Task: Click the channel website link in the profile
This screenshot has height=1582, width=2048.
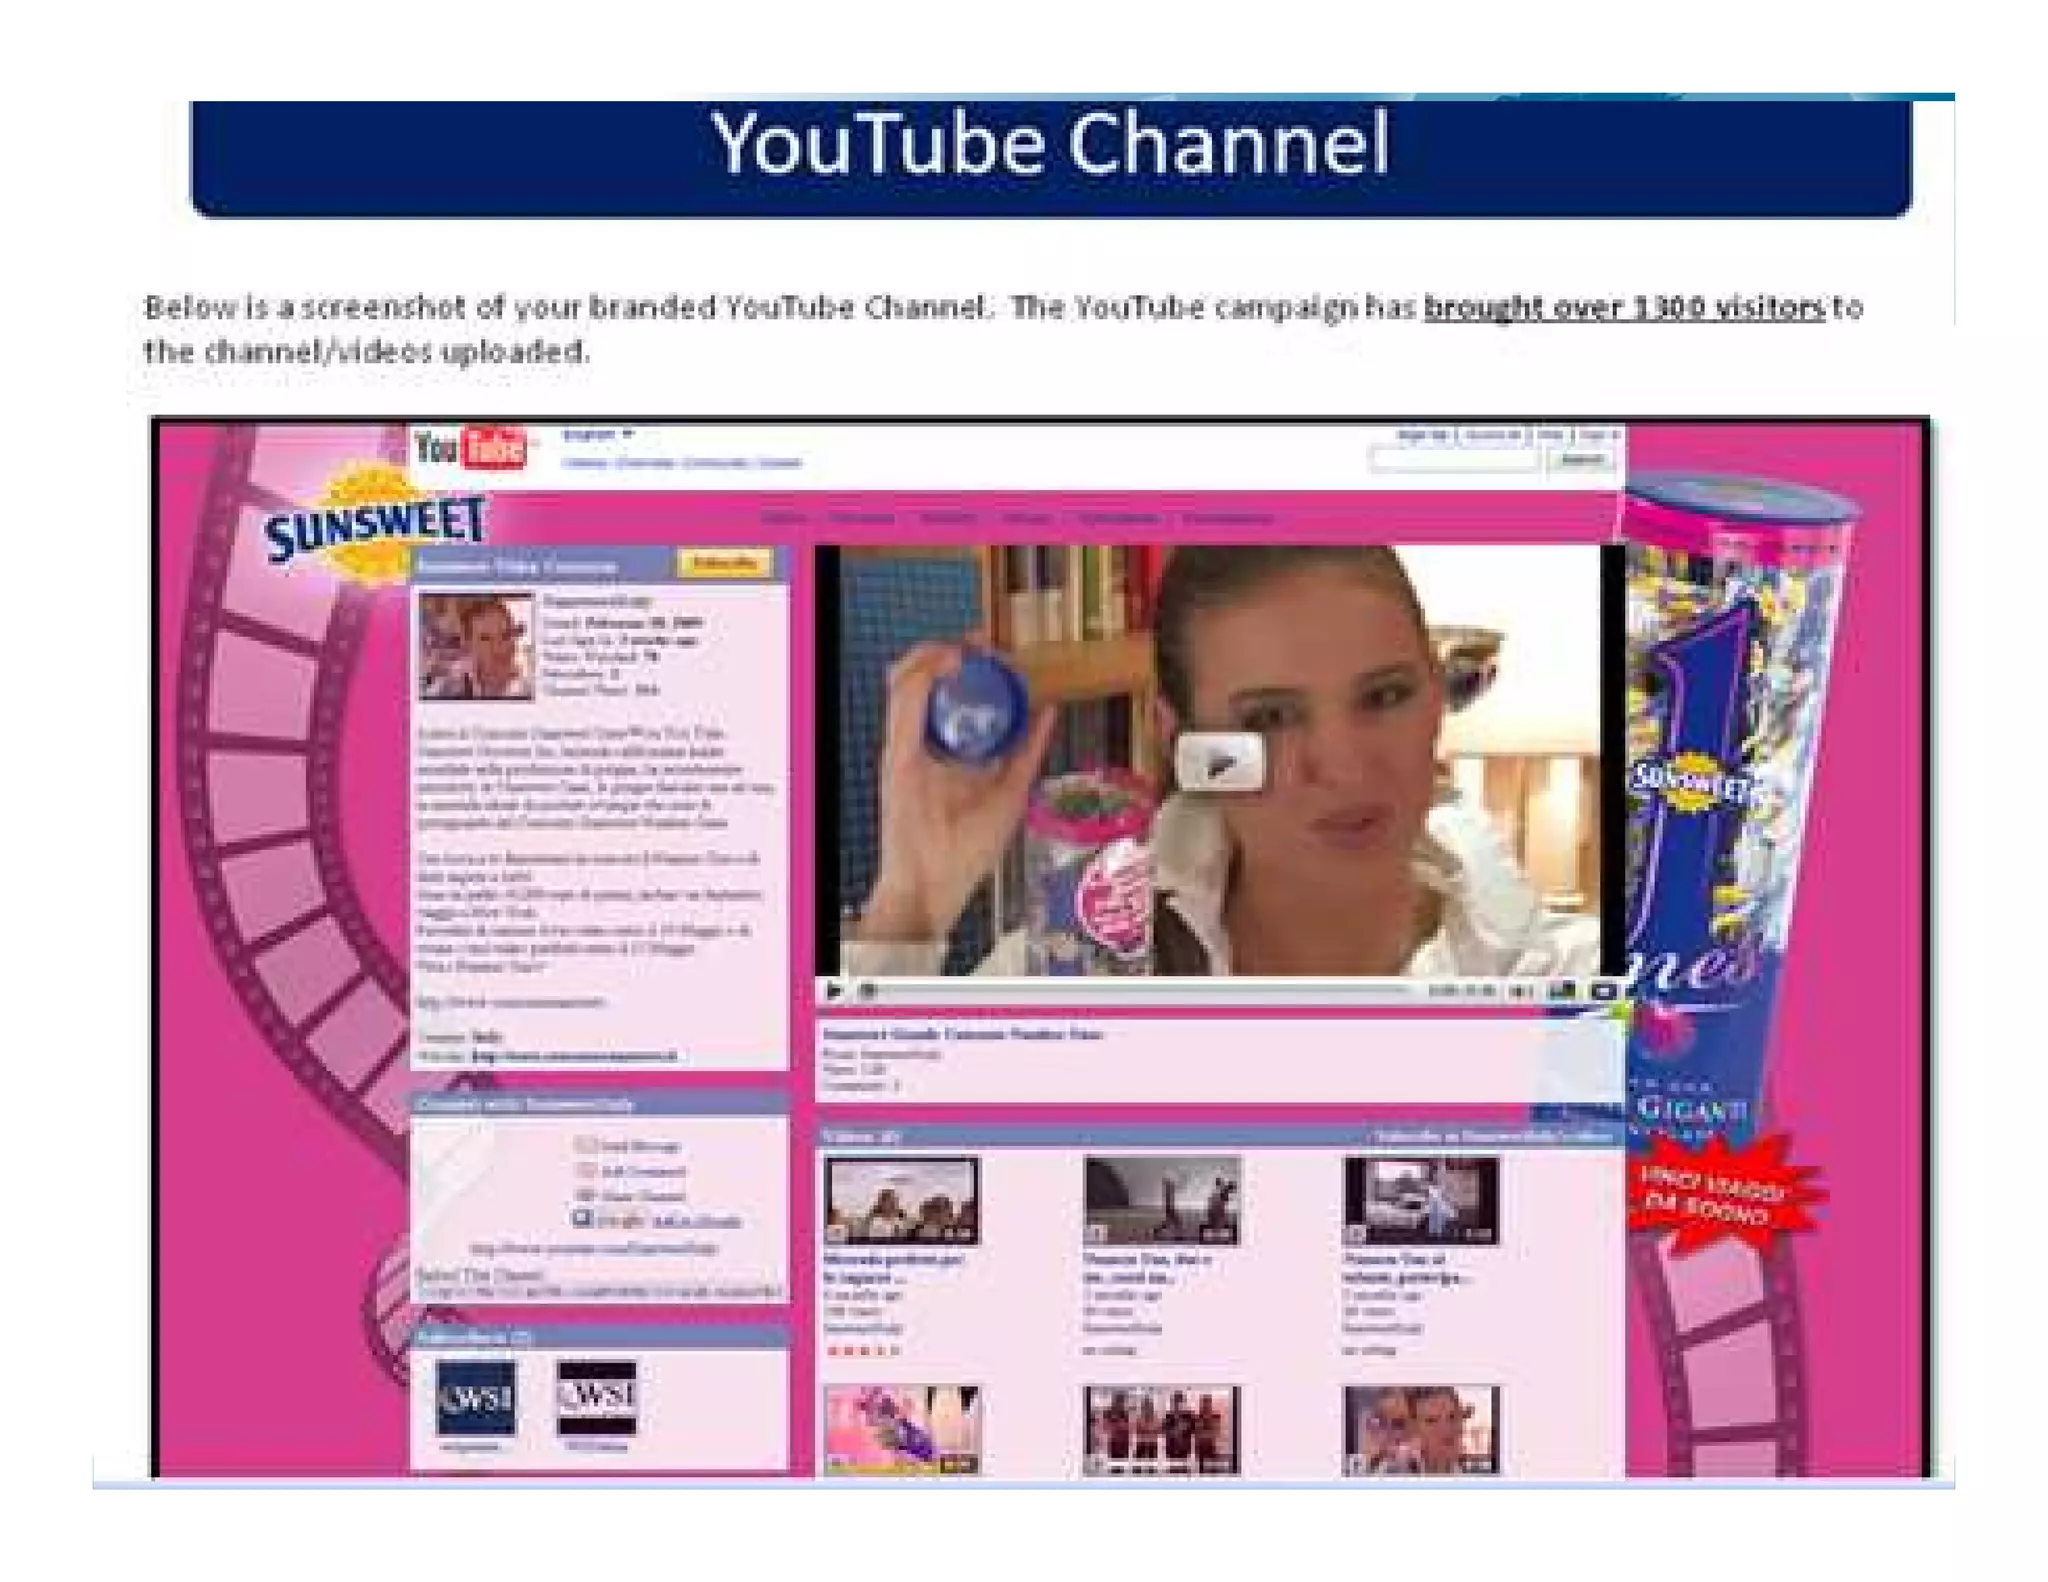Action: tap(574, 1056)
